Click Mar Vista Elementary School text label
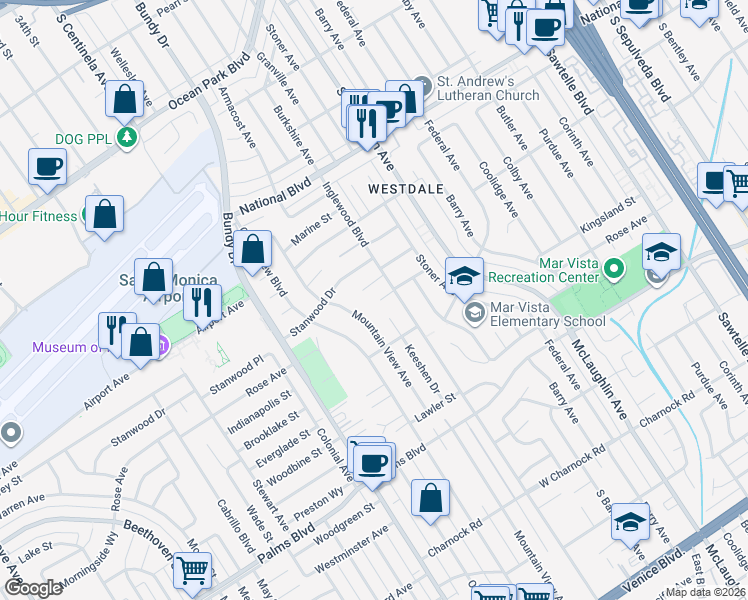The width and height of the screenshot is (748, 600). click(x=548, y=314)
